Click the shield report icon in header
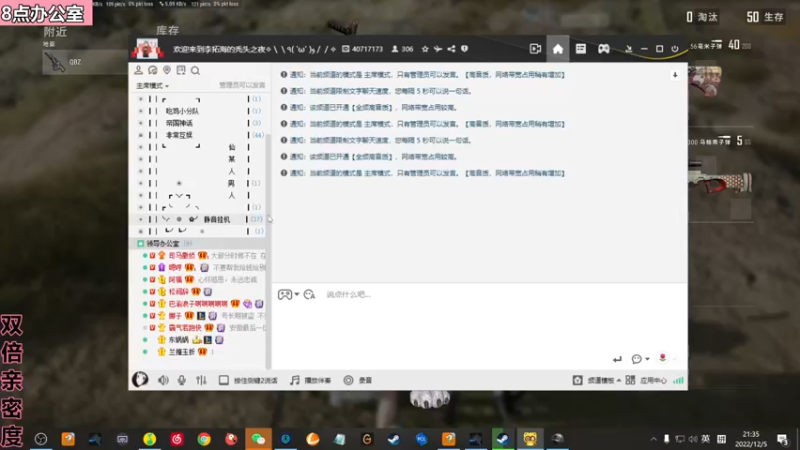This screenshot has width=800, height=450. coord(464,49)
